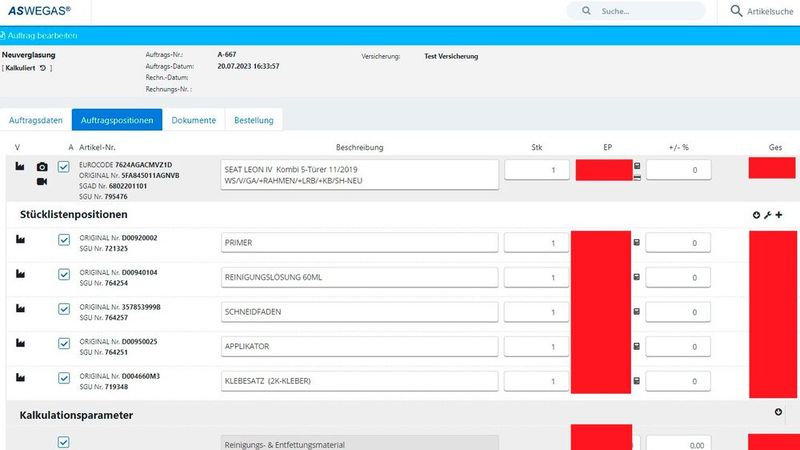Screen dimensions: 800x450
Task: Open the calculator icon on PRIMER row
Action: pos(637,242)
